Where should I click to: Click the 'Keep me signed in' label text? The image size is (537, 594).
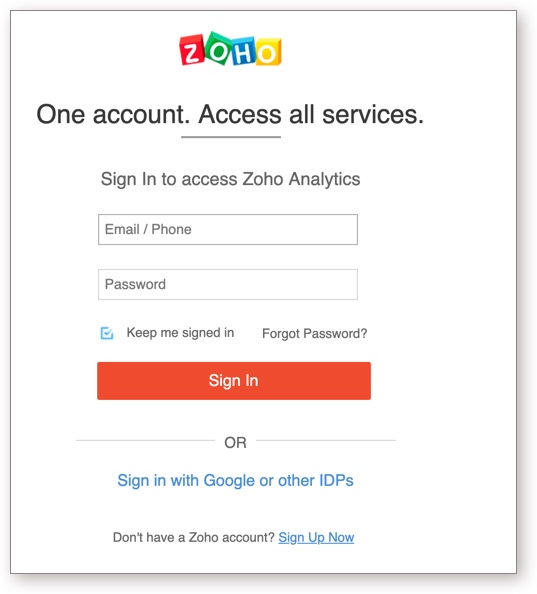pyautogui.click(x=180, y=333)
